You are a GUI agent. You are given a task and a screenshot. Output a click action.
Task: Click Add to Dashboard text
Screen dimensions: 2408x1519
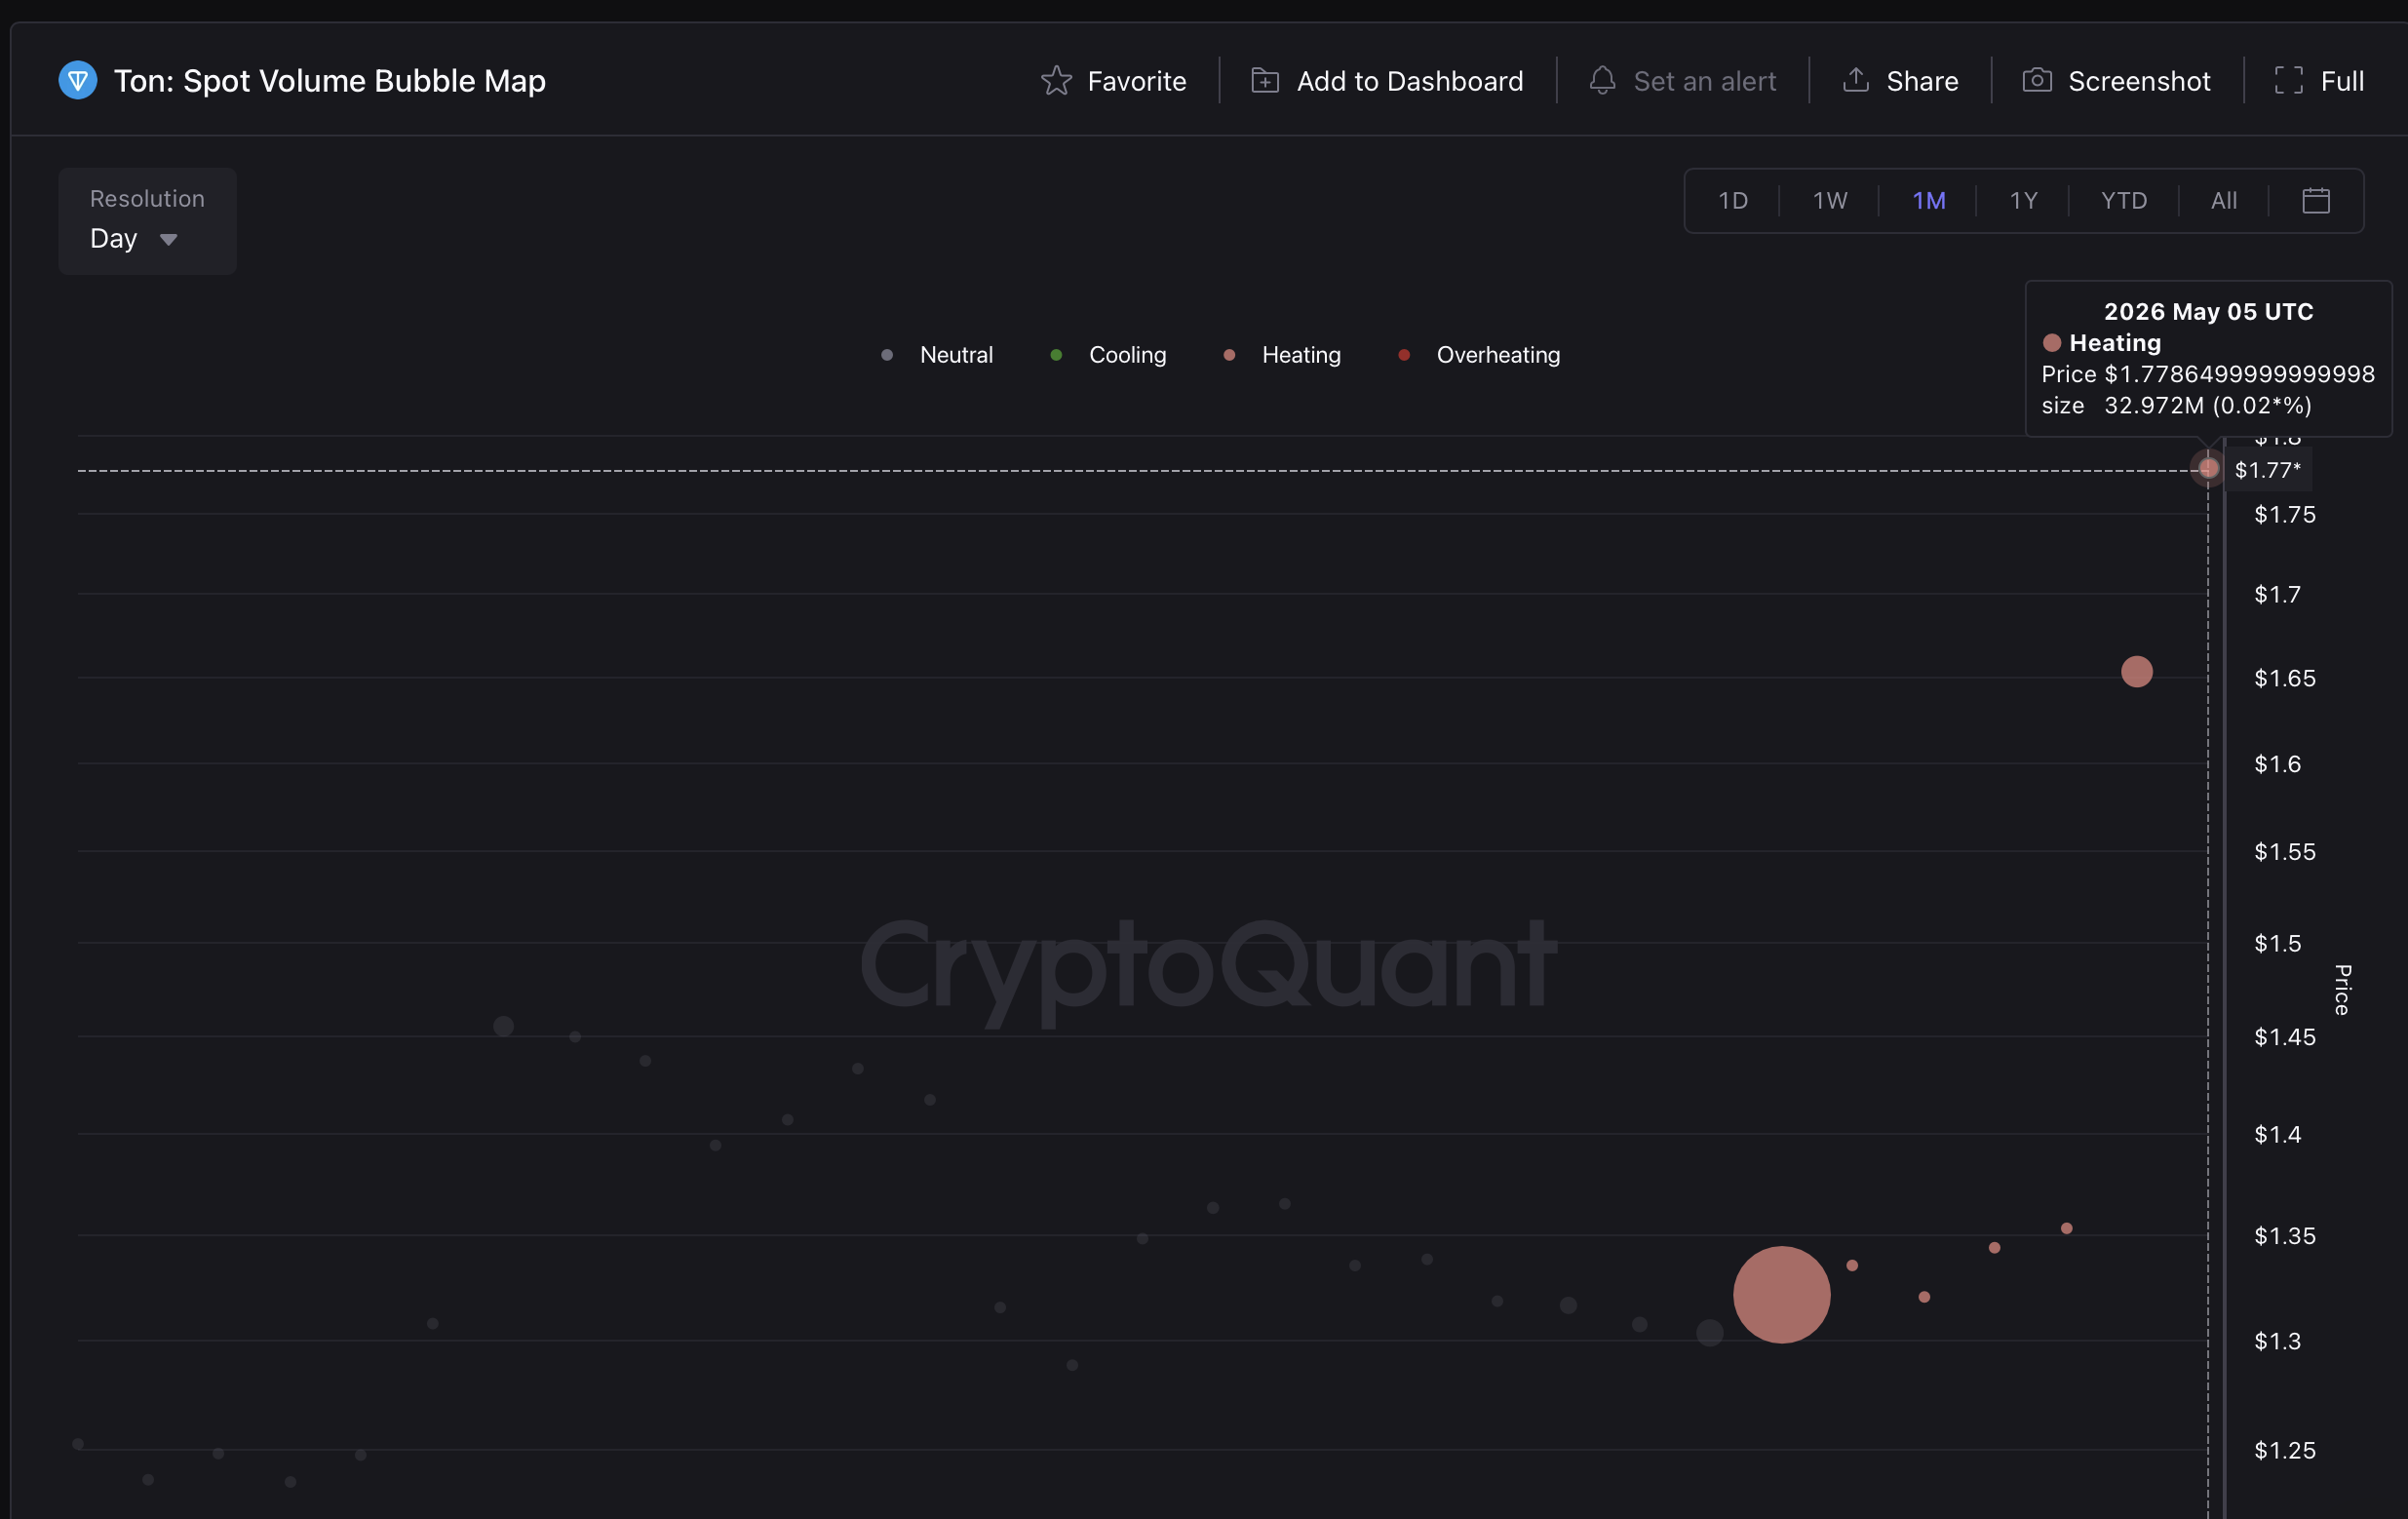[1410, 81]
